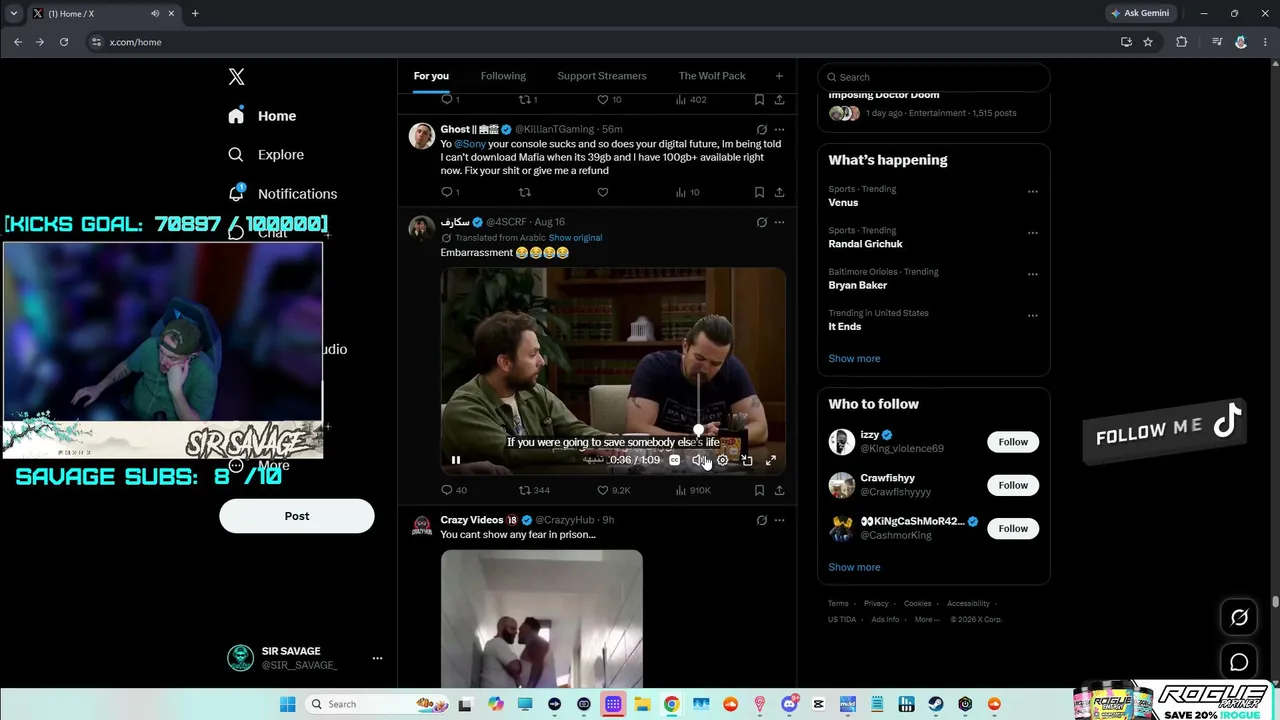1280x720 pixels.
Task: Bookmark Ghost's Sony post
Action: (x=759, y=192)
